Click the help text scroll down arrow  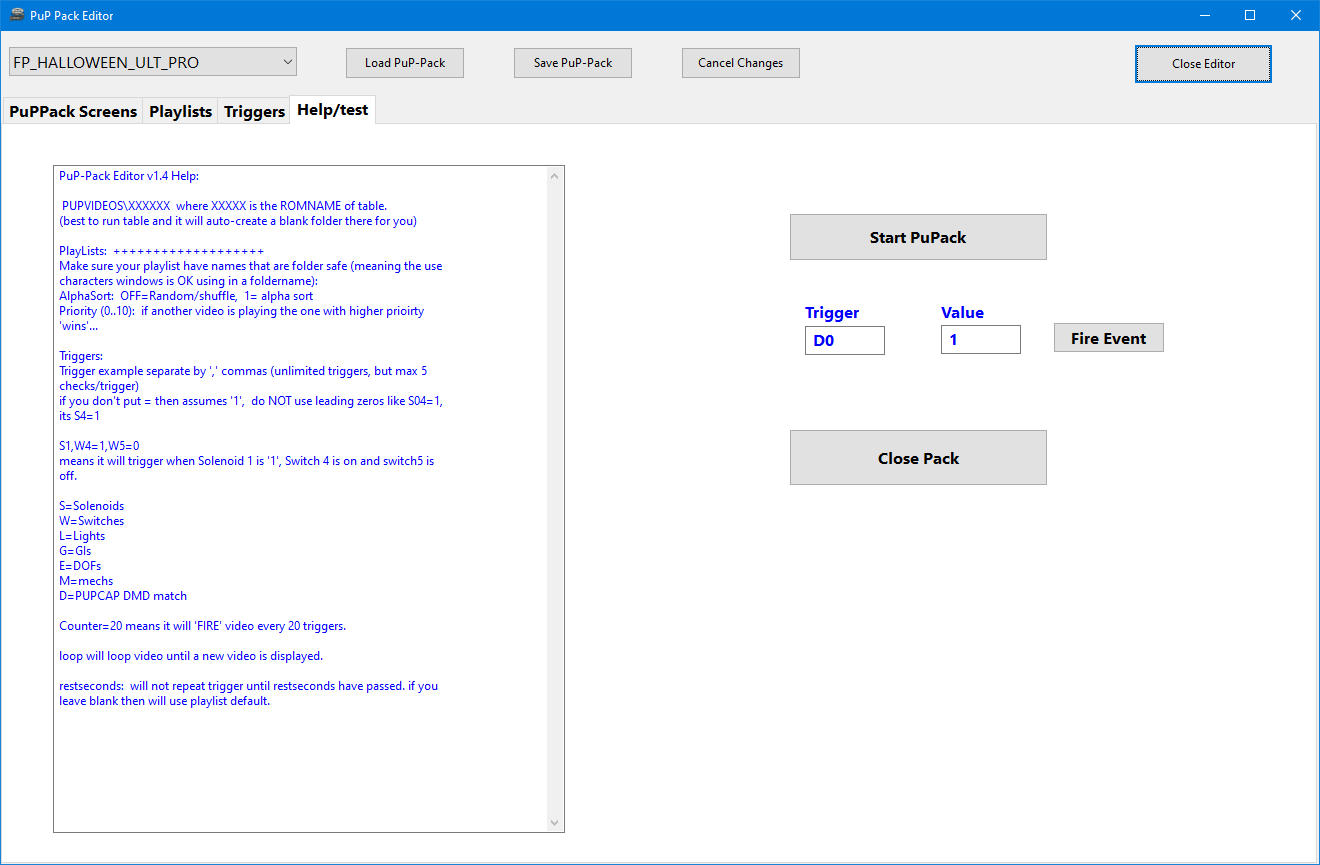(x=556, y=822)
